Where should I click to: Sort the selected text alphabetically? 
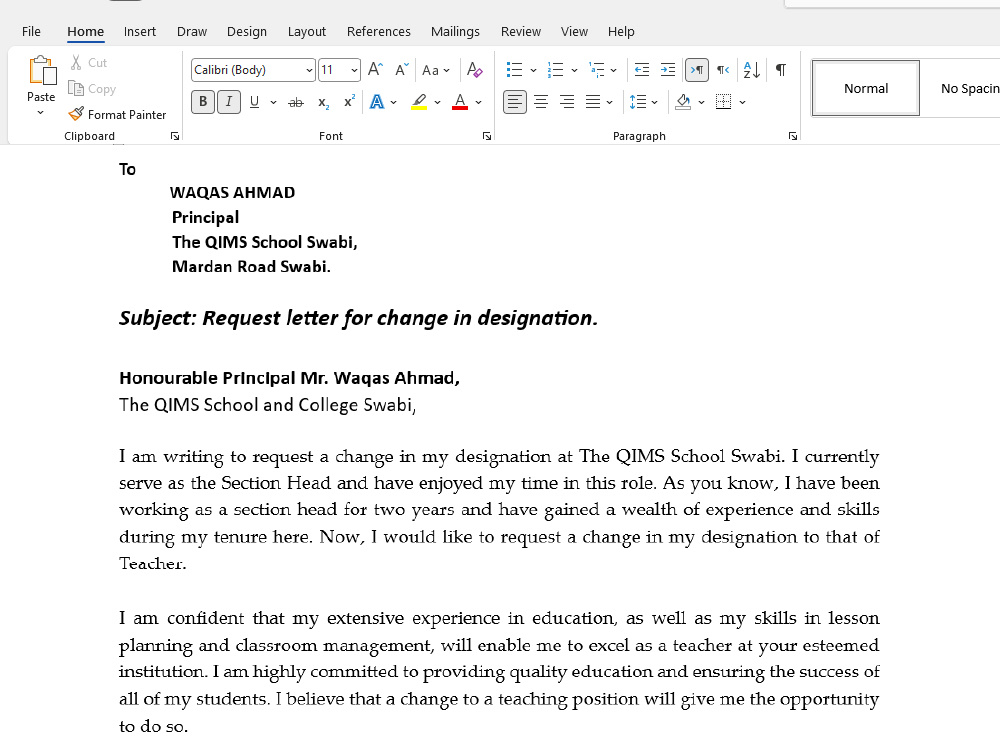(x=751, y=70)
